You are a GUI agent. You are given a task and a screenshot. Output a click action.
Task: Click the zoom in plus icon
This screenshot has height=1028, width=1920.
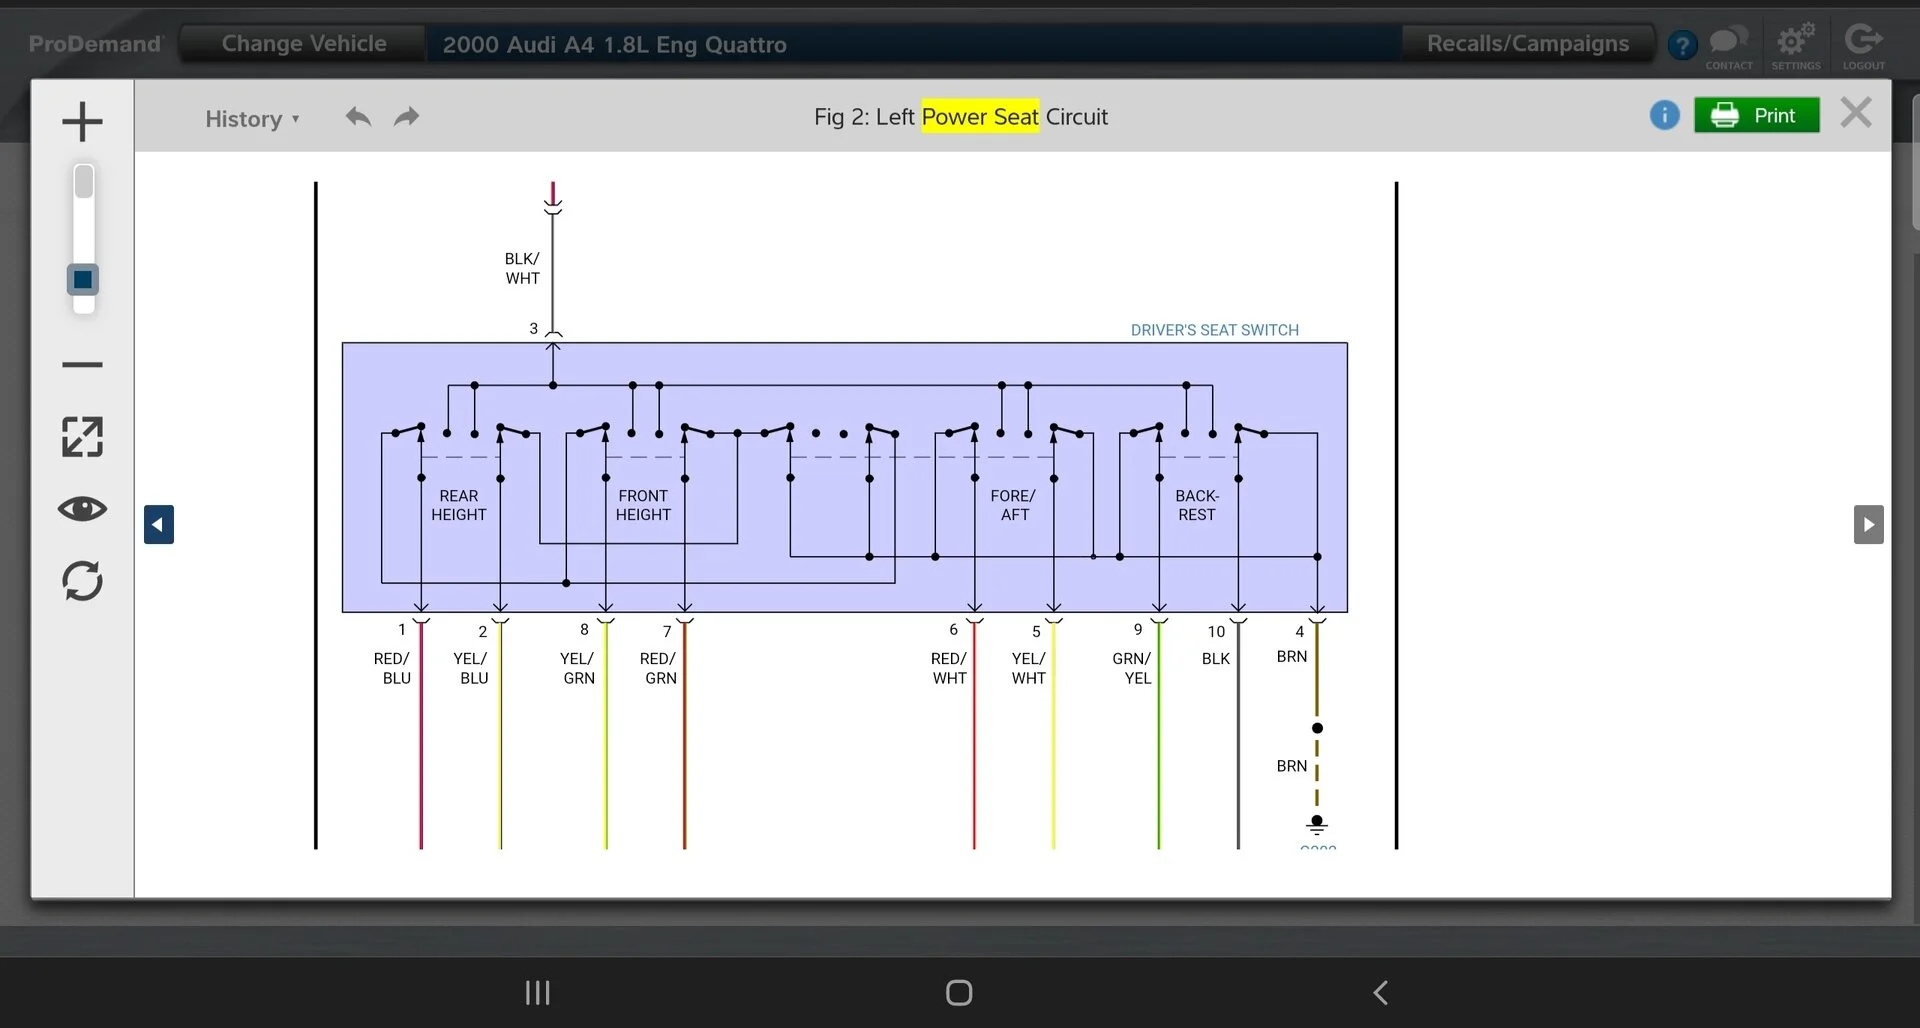pyautogui.click(x=82, y=122)
